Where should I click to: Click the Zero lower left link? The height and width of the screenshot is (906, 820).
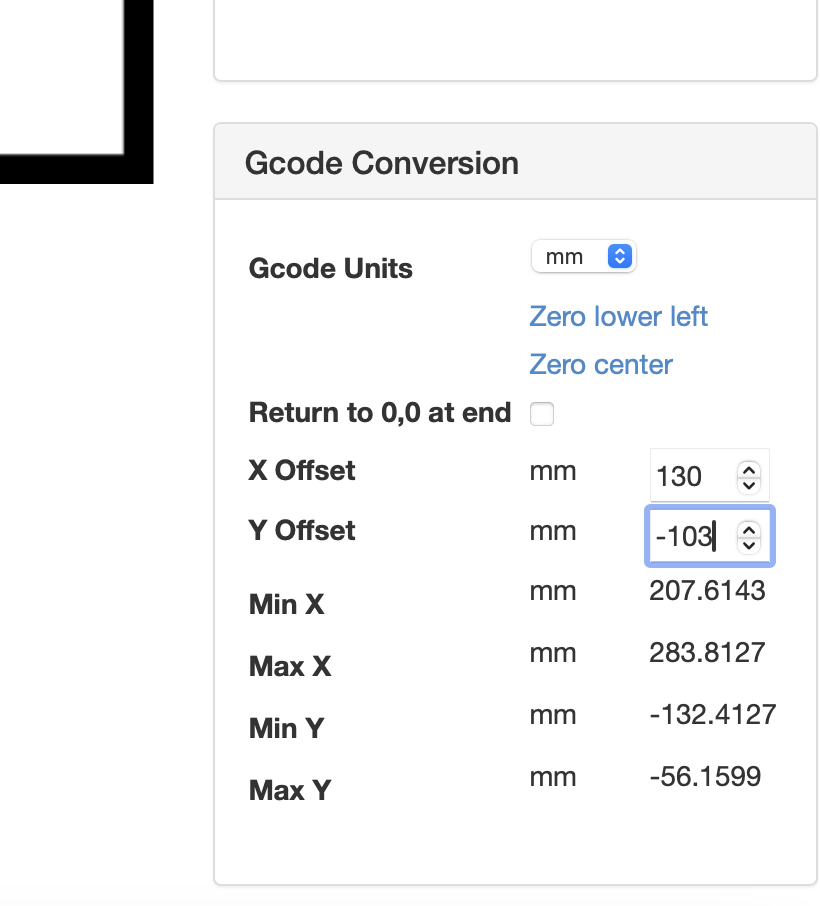tap(618, 317)
